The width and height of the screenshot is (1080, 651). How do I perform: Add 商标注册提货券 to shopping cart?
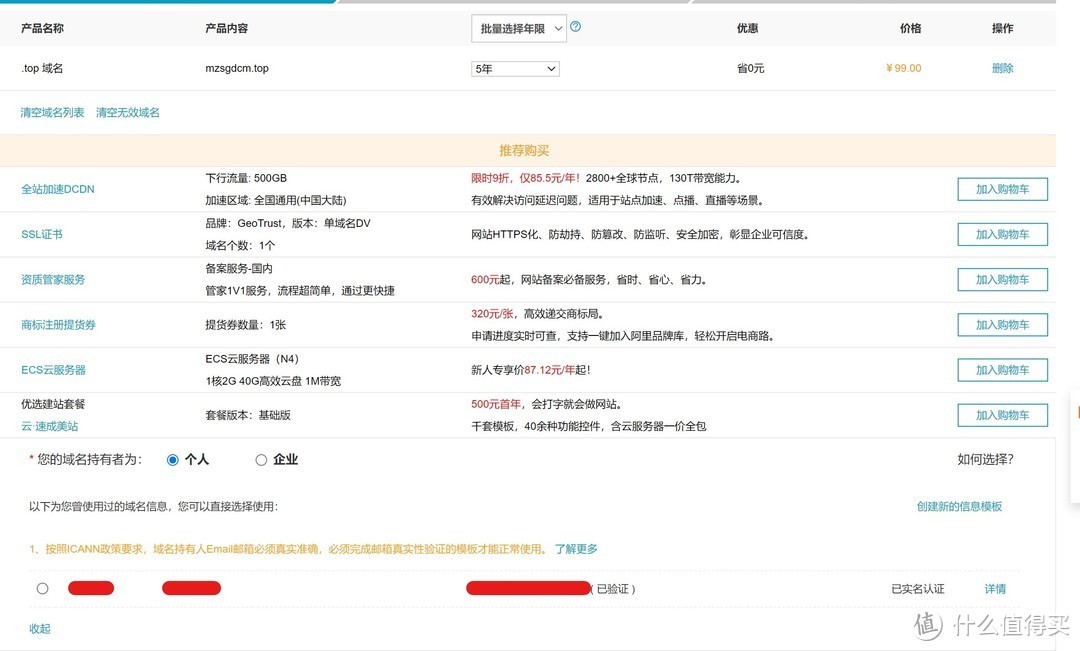coord(1002,324)
